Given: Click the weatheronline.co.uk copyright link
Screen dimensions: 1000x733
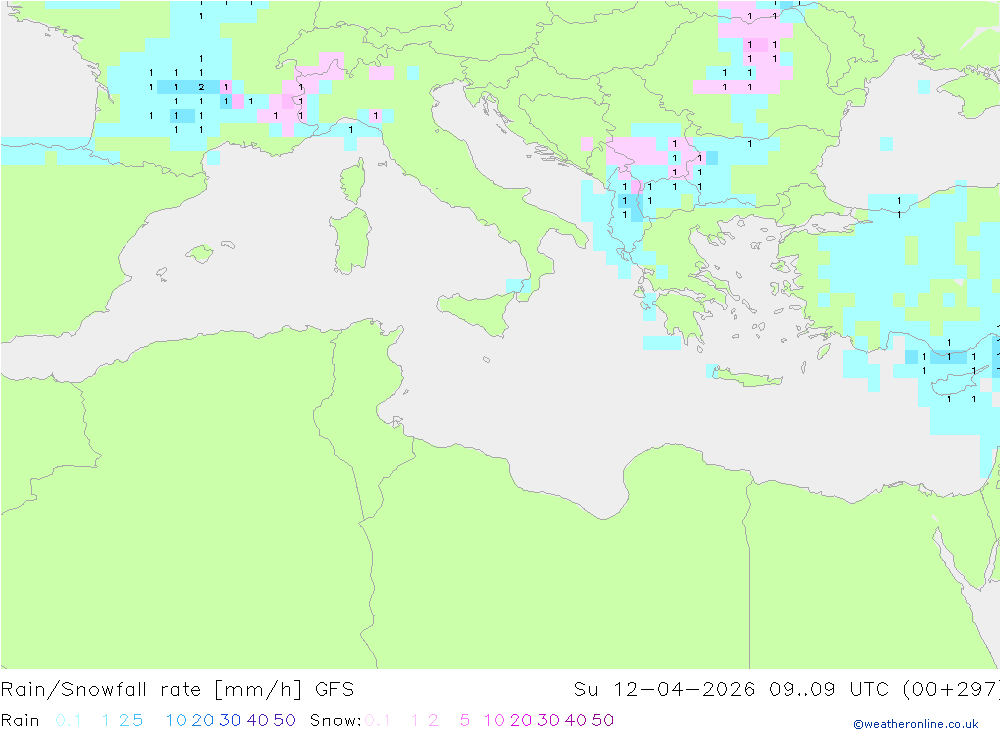Looking at the screenshot, I should click(916, 724).
